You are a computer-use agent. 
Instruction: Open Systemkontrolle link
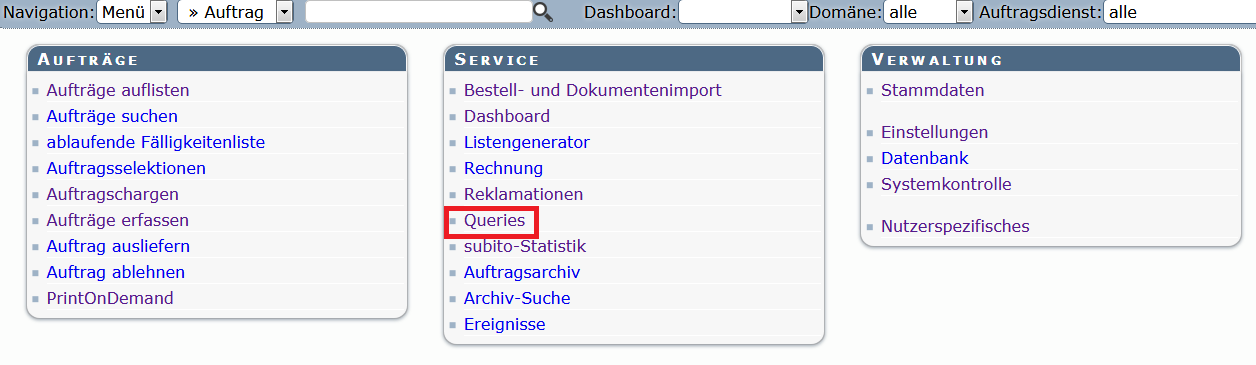946,184
